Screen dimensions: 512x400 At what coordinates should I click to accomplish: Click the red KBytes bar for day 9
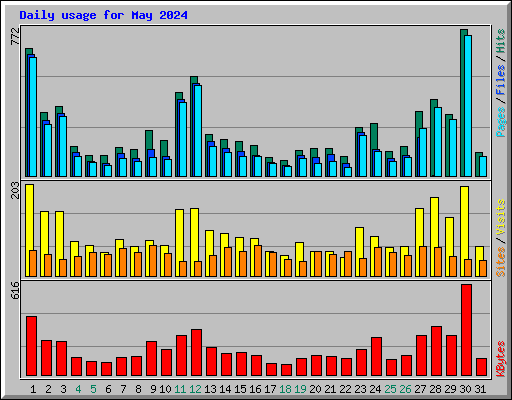151,359
